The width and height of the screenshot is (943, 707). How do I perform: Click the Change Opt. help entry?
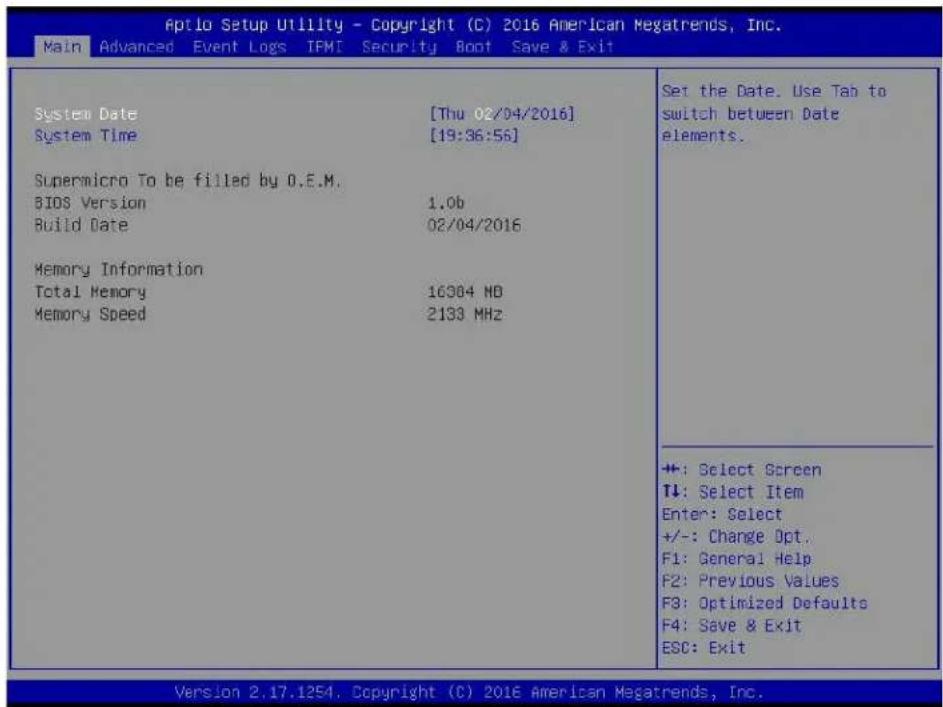[x=737, y=536]
